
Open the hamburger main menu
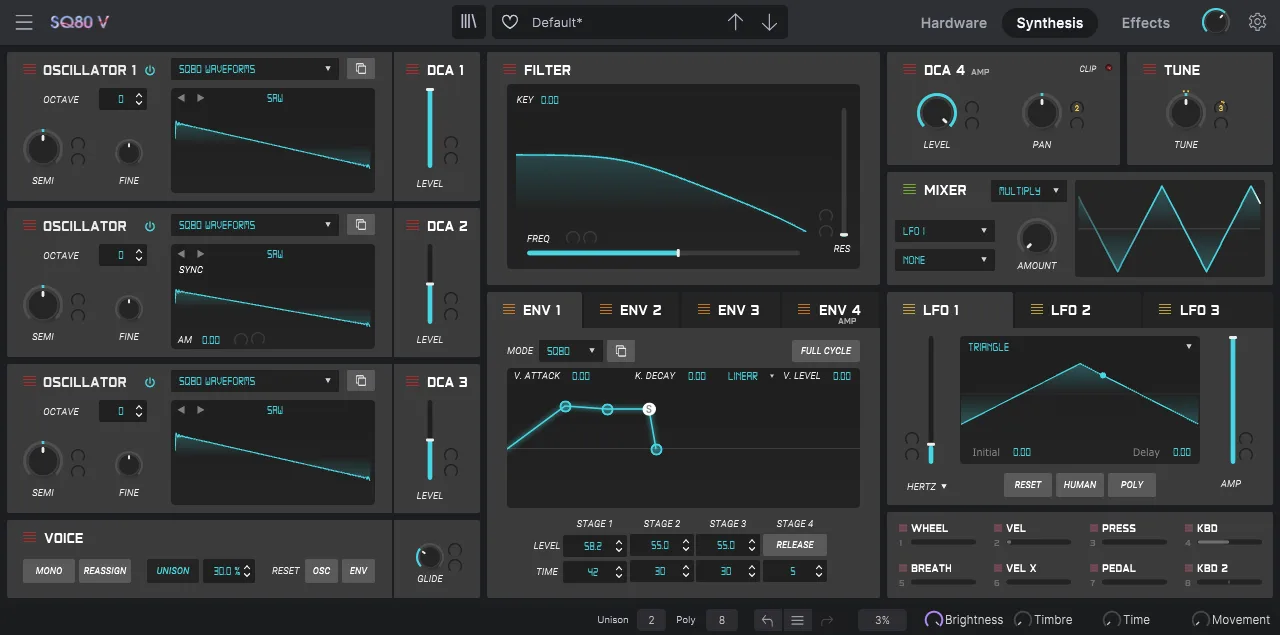point(24,22)
